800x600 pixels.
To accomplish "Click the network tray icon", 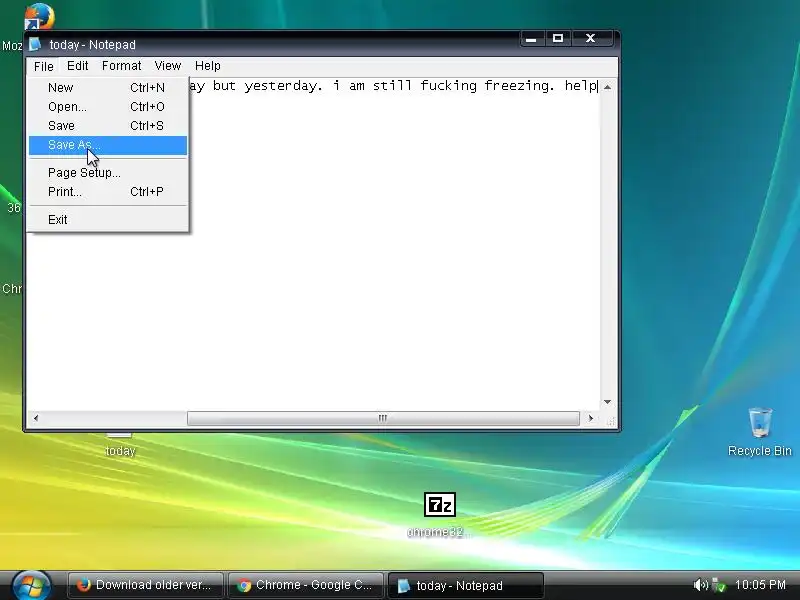I will pyautogui.click(x=718, y=585).
